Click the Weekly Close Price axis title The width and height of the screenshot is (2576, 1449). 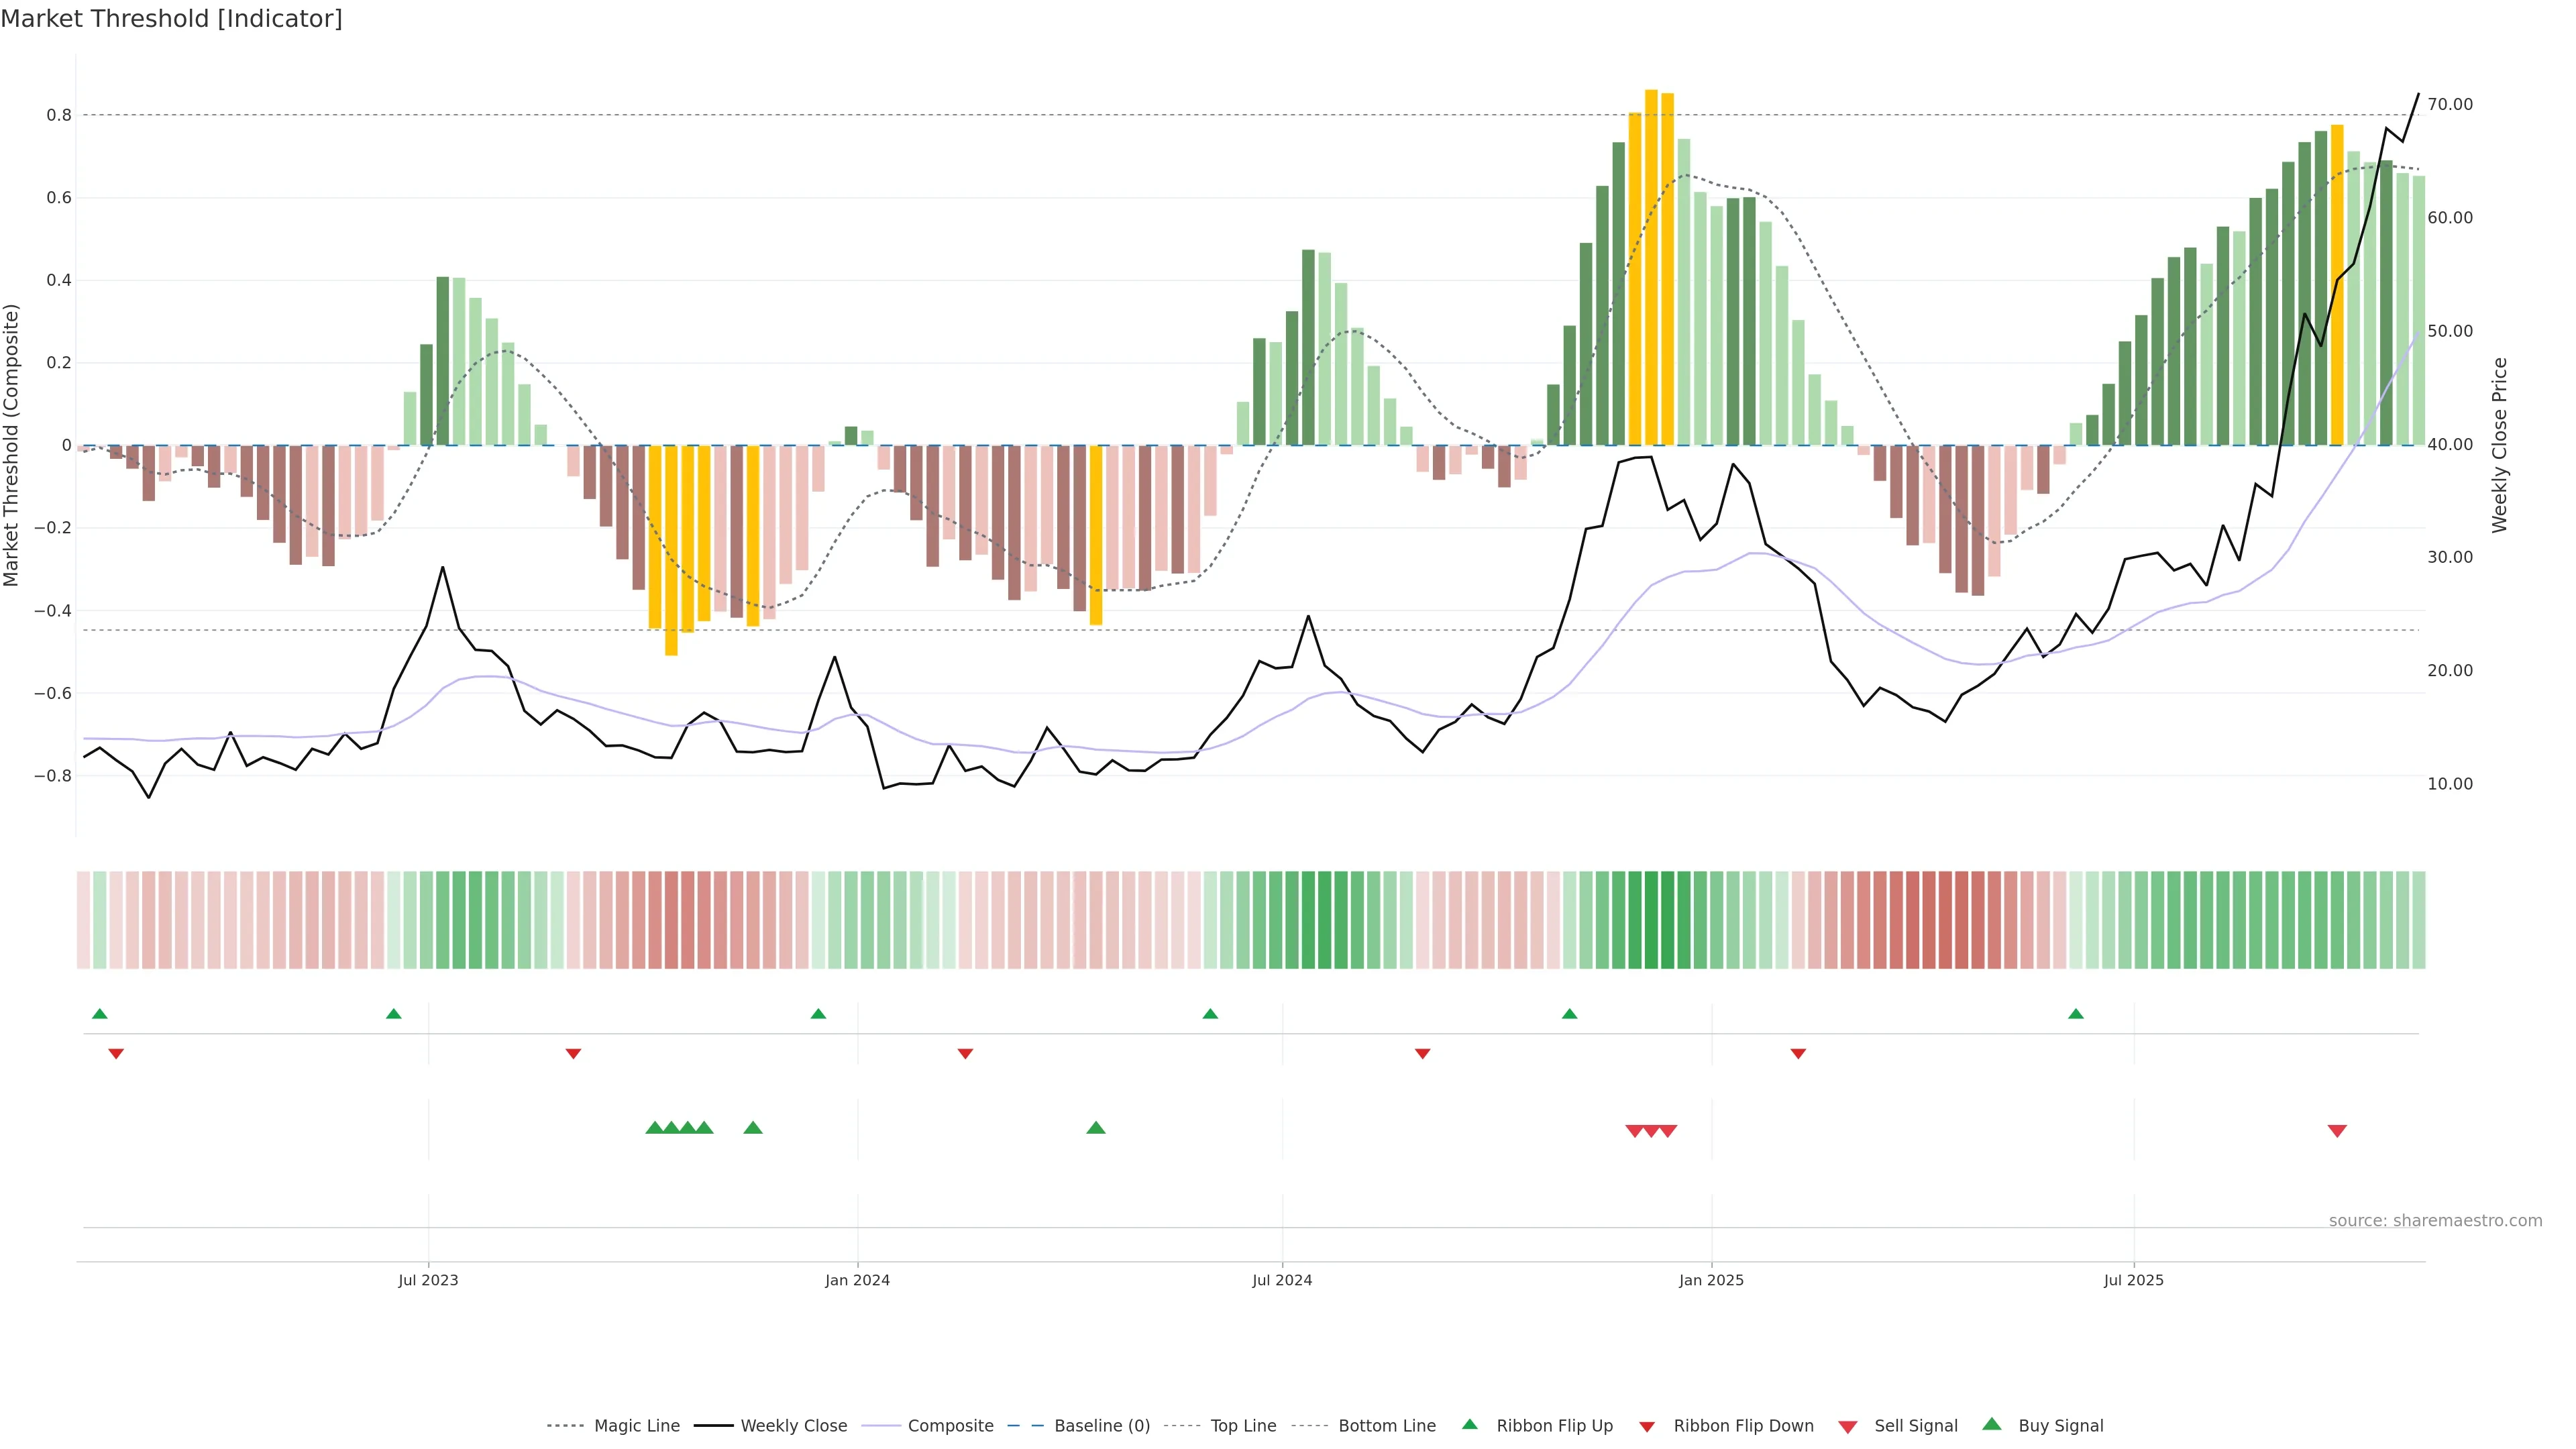click(x=2500, y=445)
